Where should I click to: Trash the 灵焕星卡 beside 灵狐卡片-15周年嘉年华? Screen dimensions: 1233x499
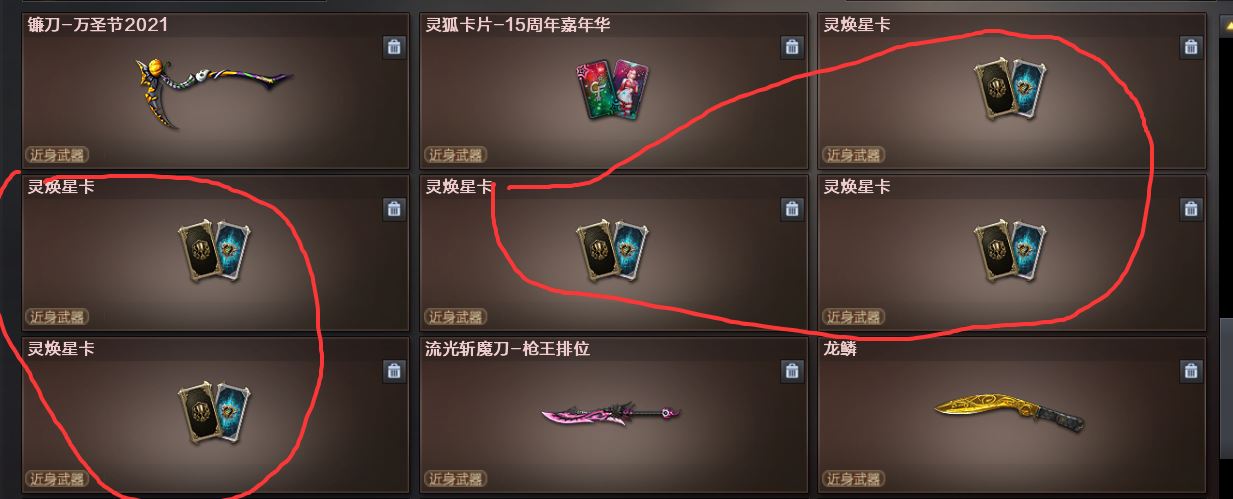click(x=1191, y=47)
